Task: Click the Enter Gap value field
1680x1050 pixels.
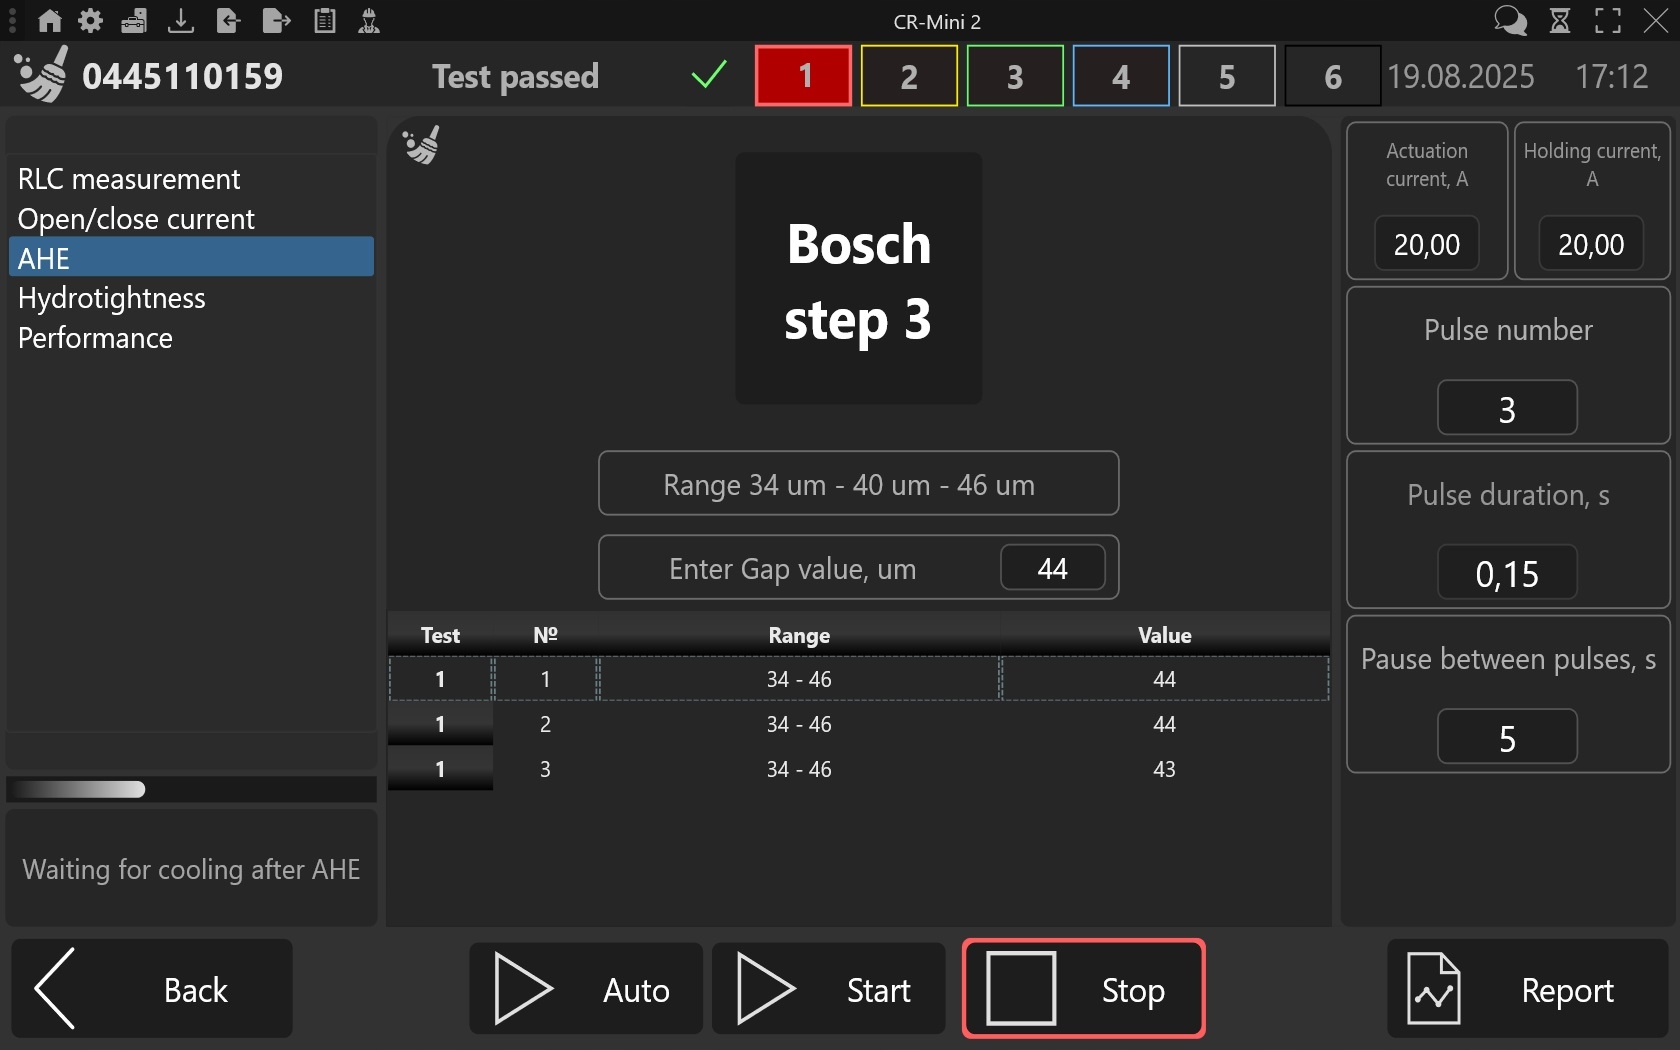Action: 1053,568
